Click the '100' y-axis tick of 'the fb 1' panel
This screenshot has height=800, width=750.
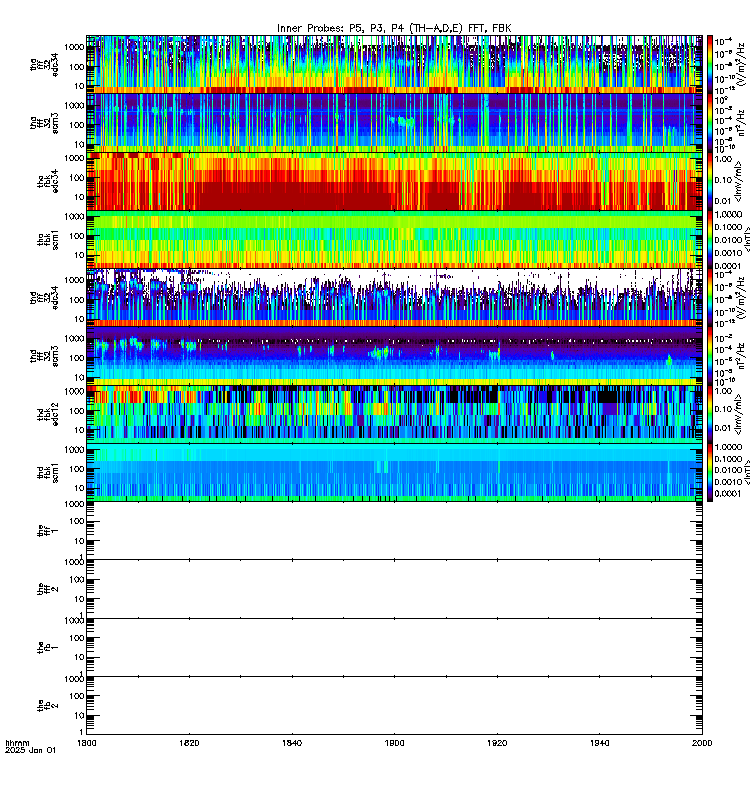(x=77, y=638)
